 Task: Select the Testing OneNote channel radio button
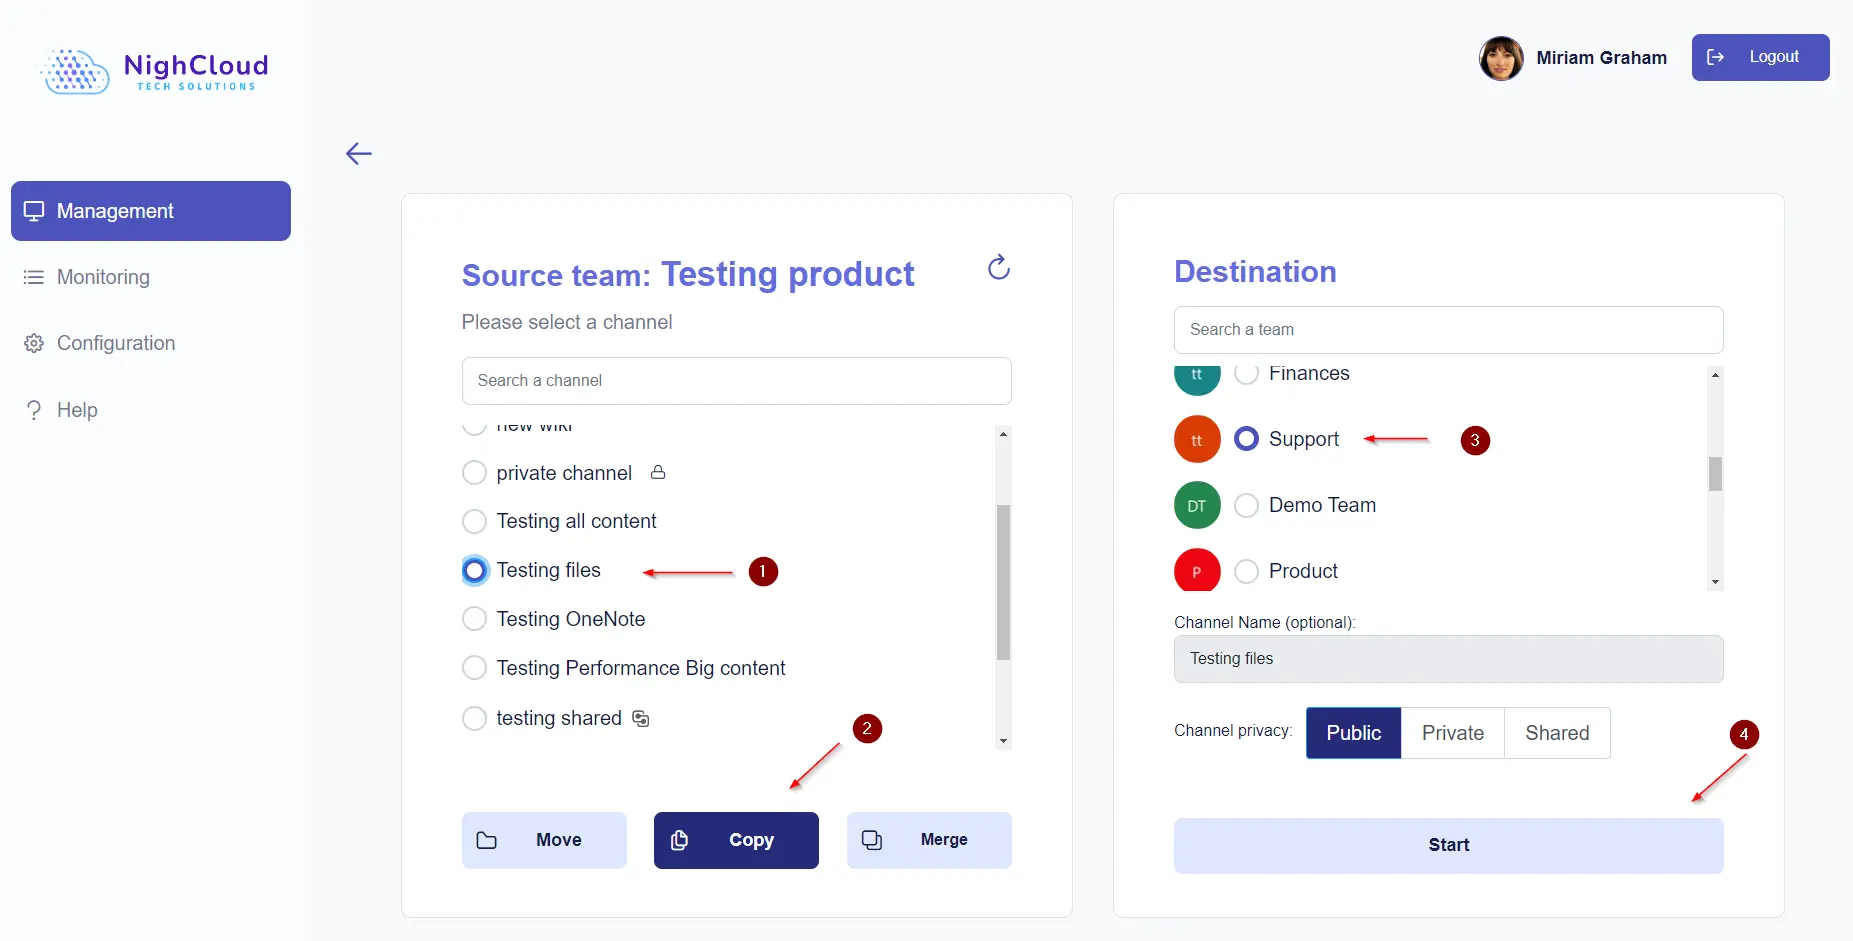click(474, 619)
